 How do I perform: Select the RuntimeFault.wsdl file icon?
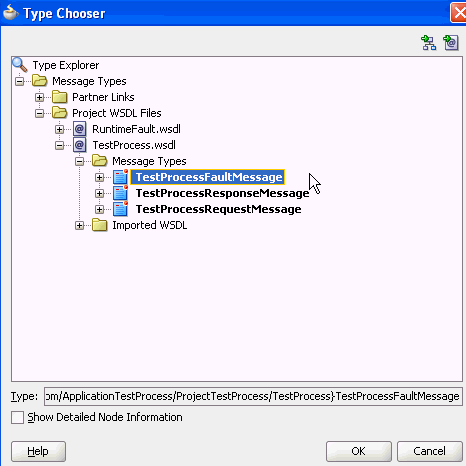pos(80,129)
